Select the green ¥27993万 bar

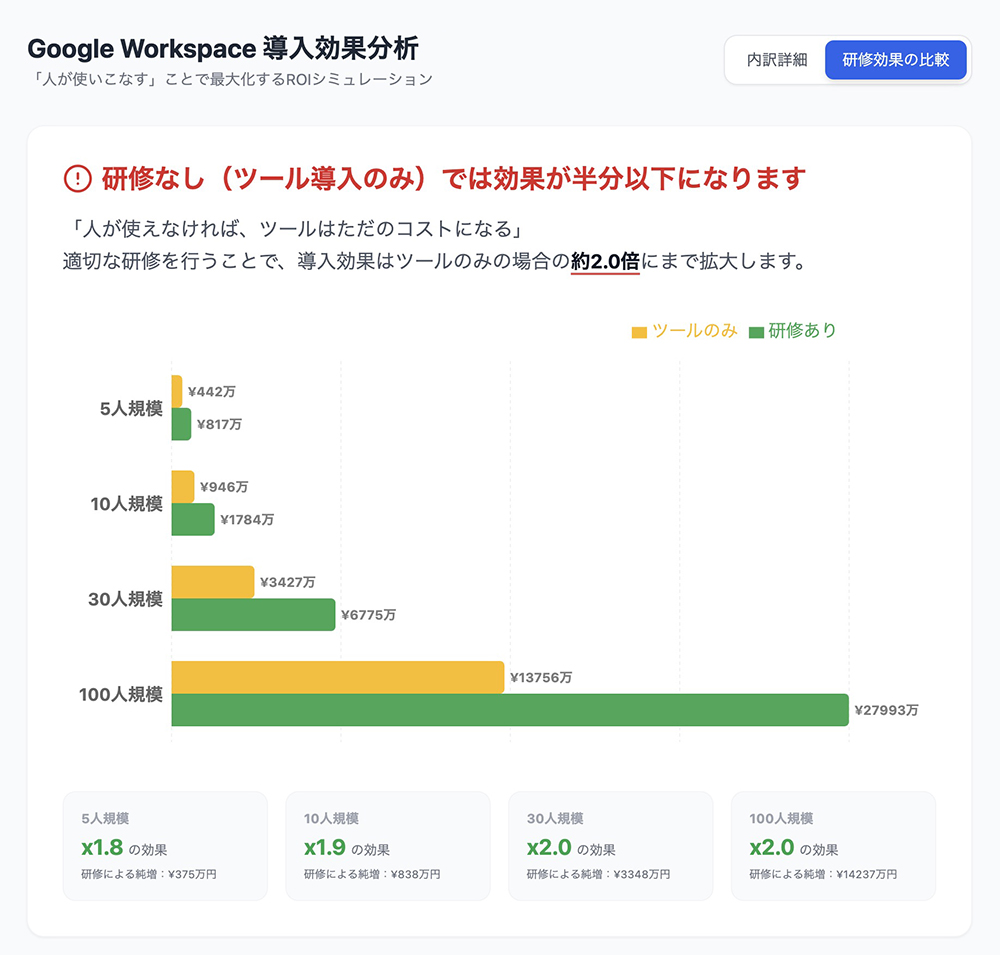[509, 709]
